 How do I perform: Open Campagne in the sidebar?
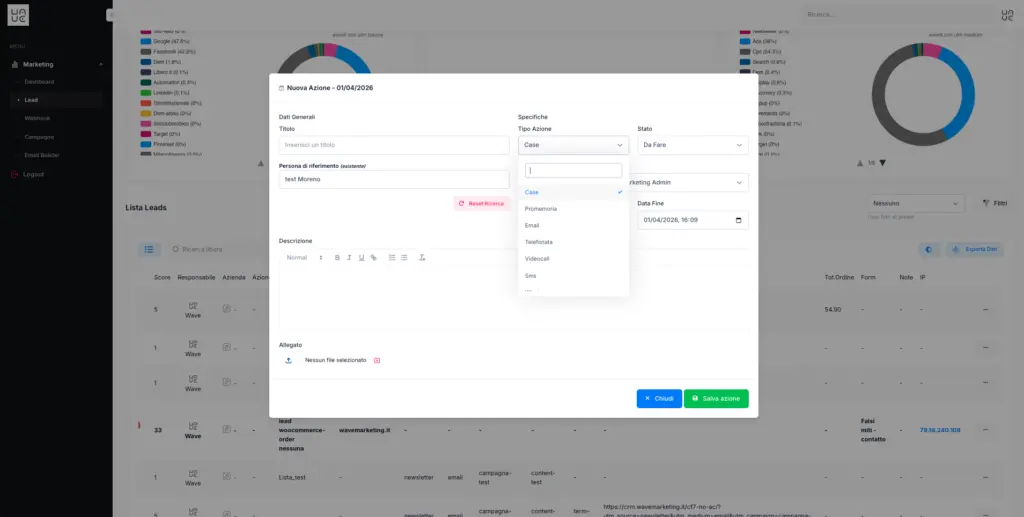click(x=39, y=137)
